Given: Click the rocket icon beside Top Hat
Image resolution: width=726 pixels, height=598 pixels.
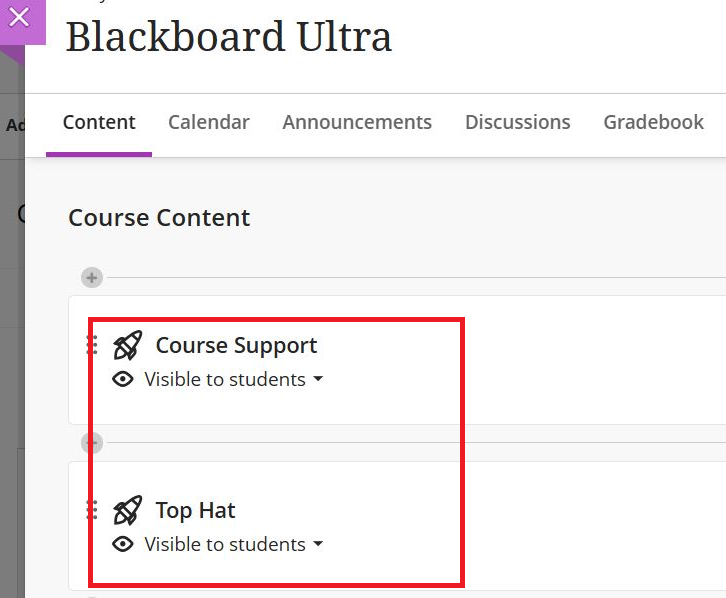Looking at the screenshot, I should (128, 510).
